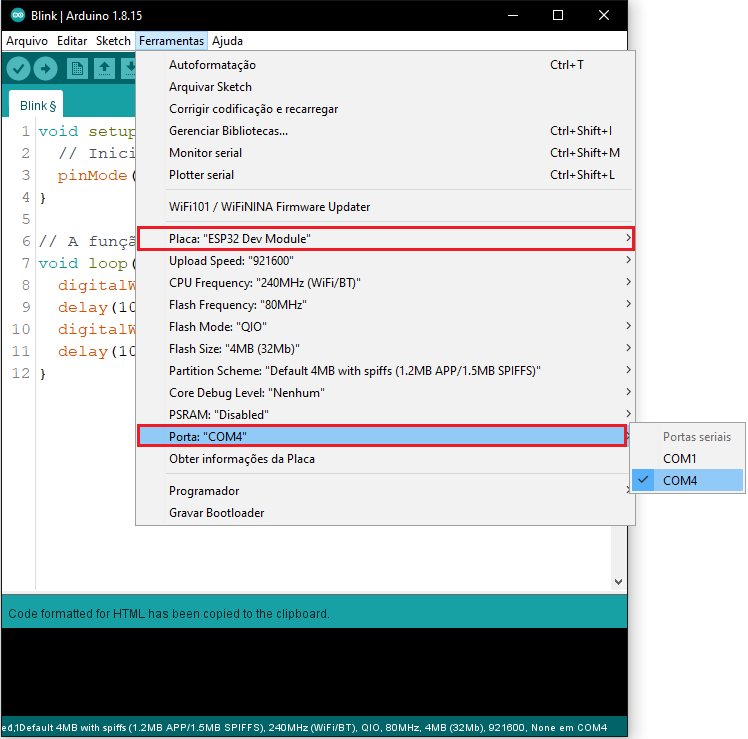Open the Sketch menu
748x739 pixels.
(113, 41)
